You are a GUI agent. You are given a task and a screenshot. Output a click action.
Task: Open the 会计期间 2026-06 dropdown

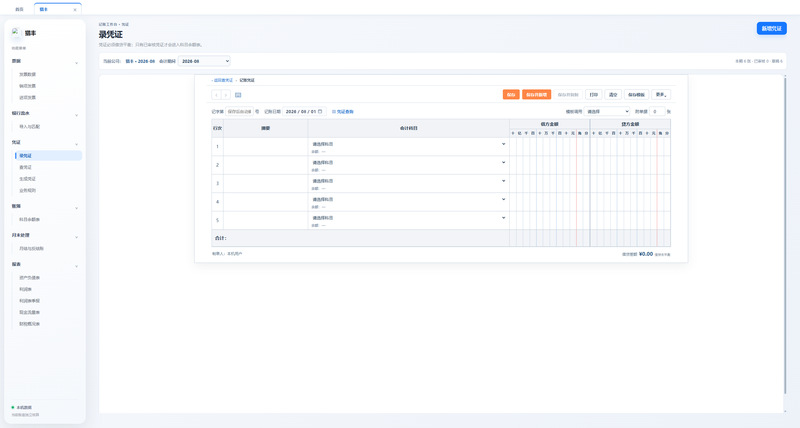click(204, 61)
